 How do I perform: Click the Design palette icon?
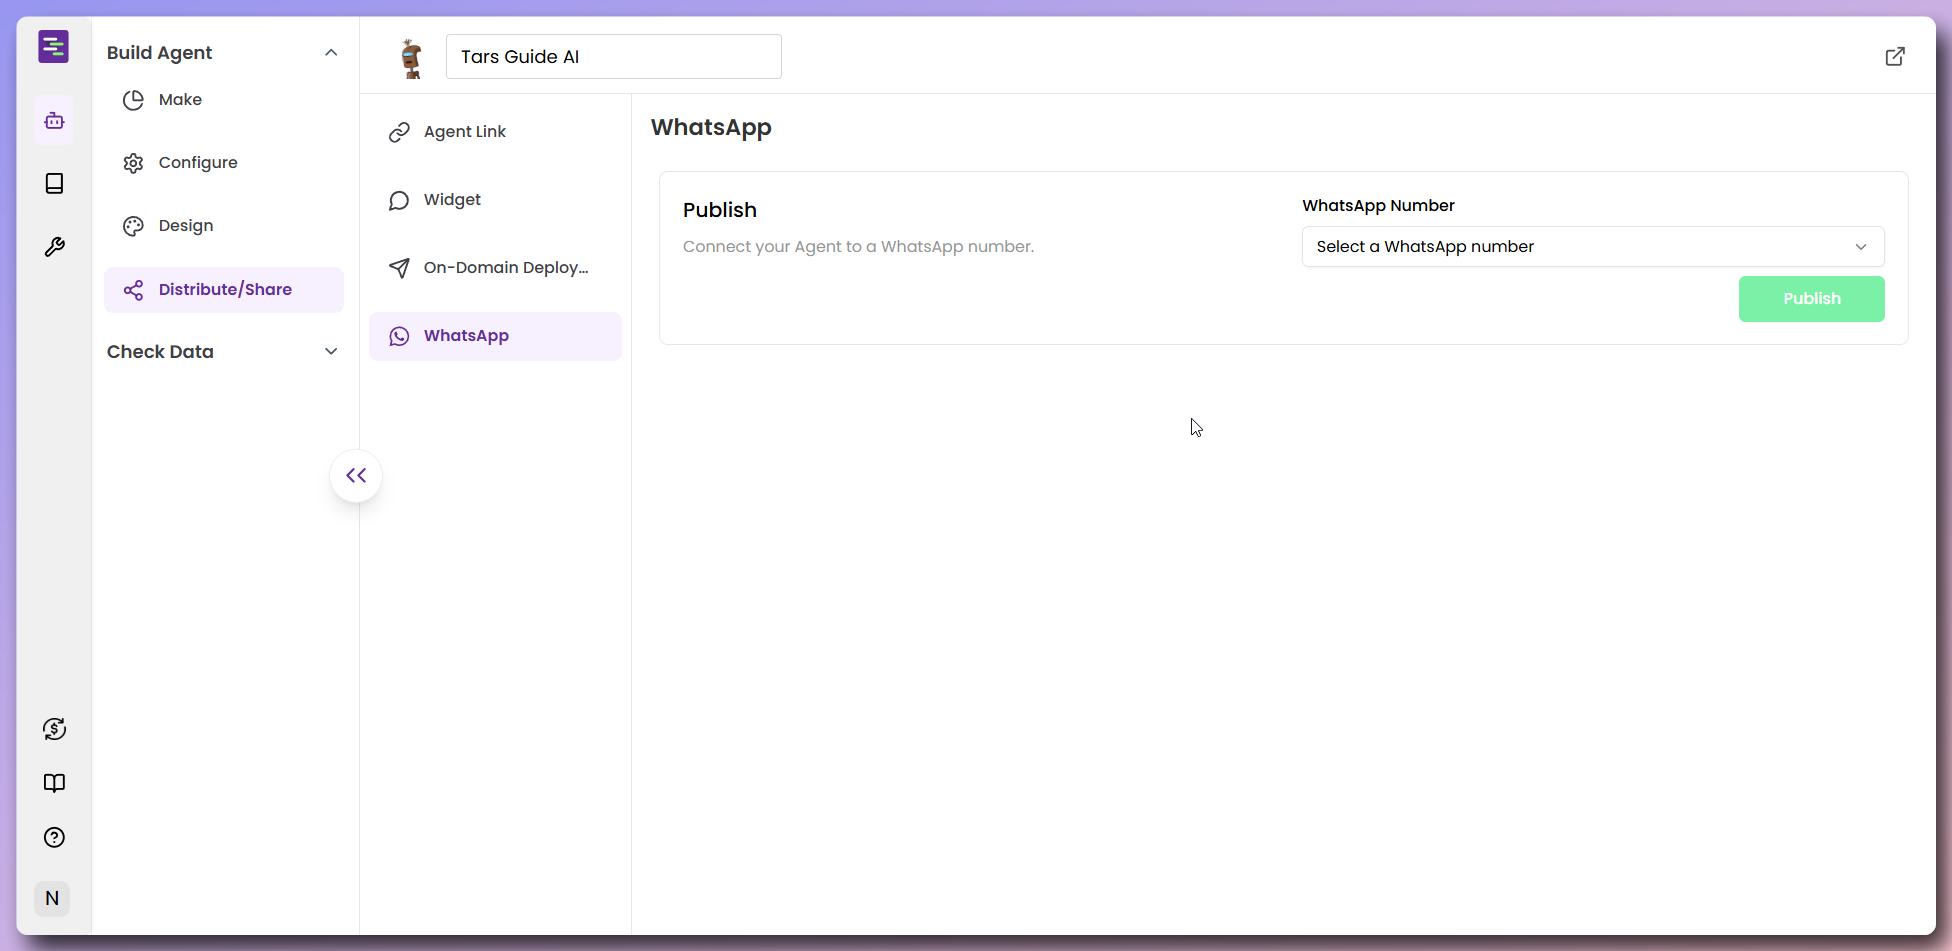[x=133, y=226]
